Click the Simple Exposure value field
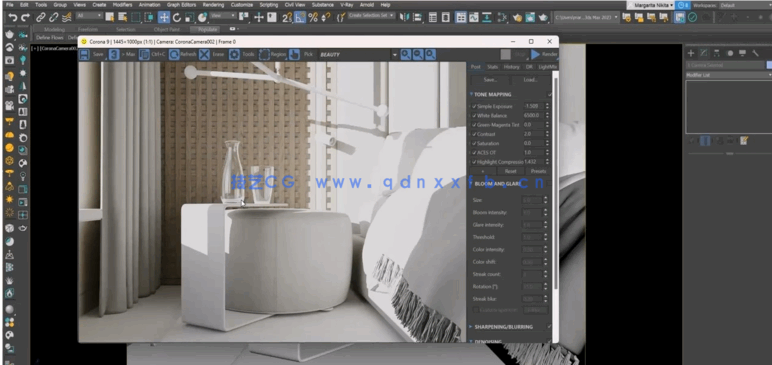This screenshot has height=365, width=772. tap(534, 106)
